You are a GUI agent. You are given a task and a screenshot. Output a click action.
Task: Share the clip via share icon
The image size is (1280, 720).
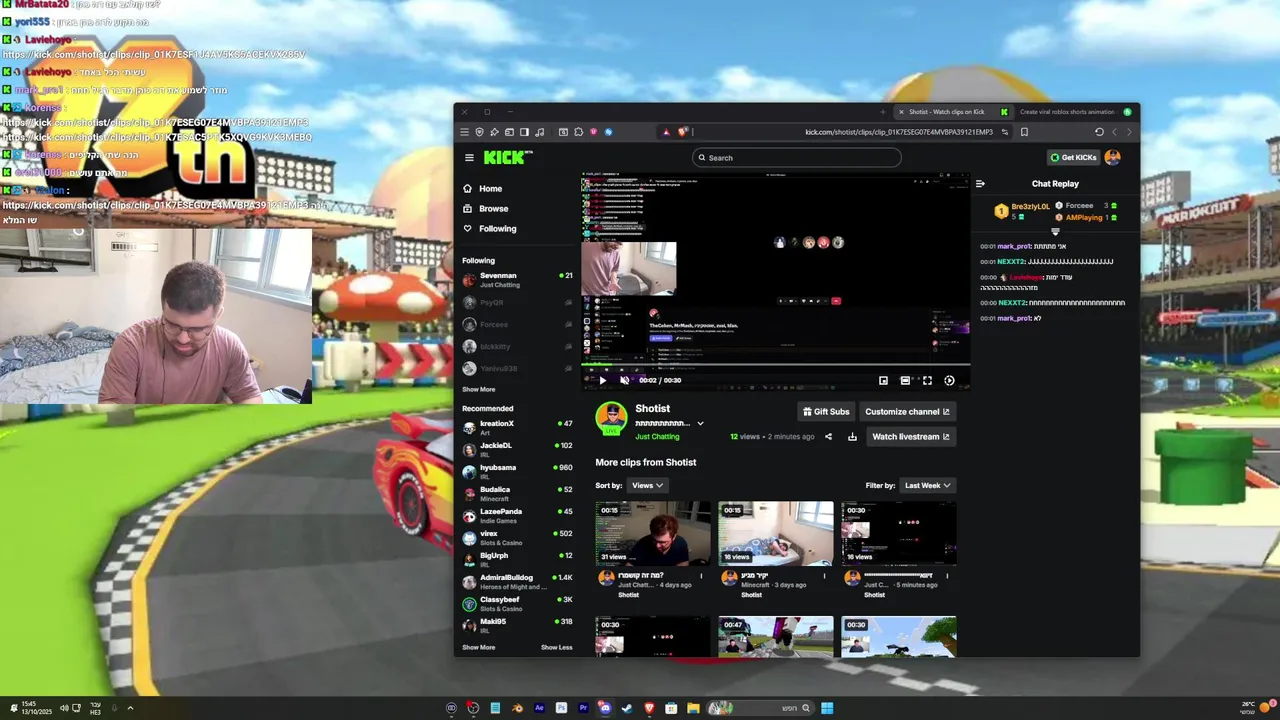pyautogui.click(x=828, y=436)
